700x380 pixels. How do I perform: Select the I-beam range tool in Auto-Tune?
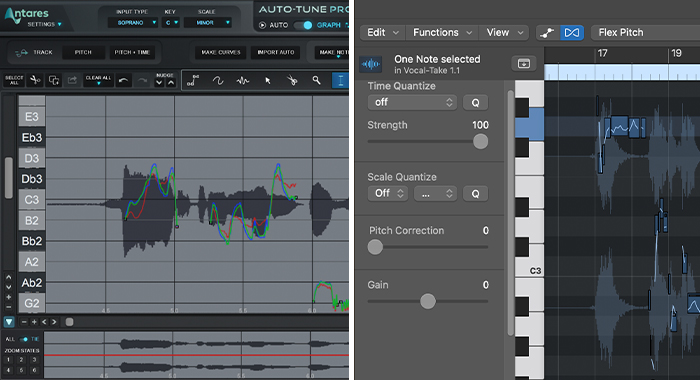(x=340, y=81)
